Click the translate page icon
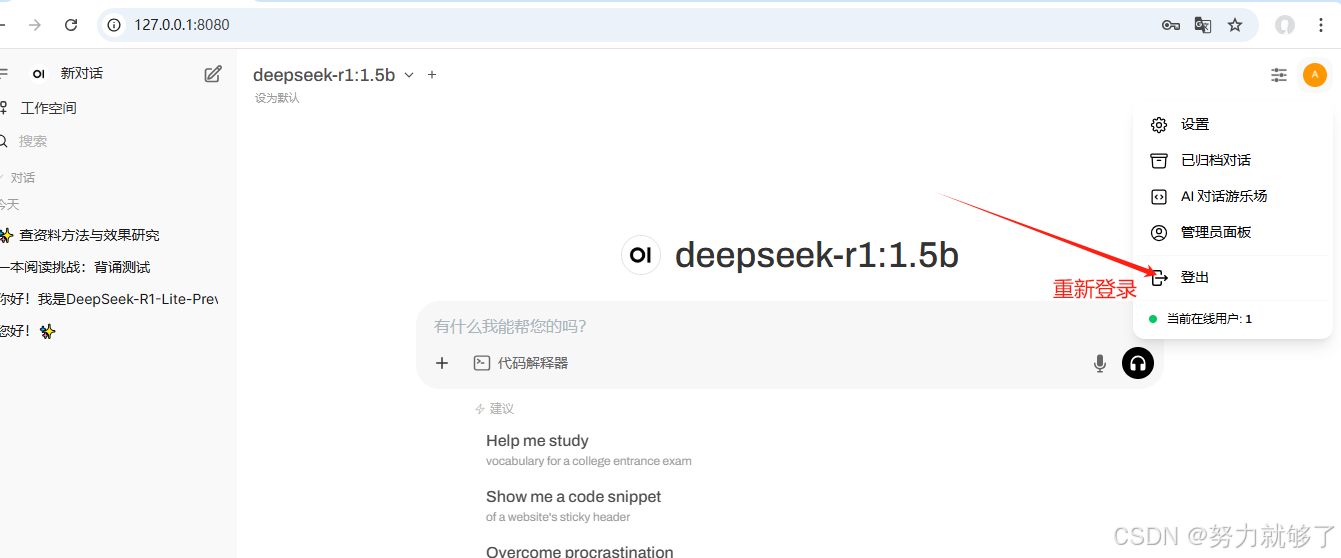This screenshot has height=558, width=1341. pyautogui.click(x=1203, y=25)
